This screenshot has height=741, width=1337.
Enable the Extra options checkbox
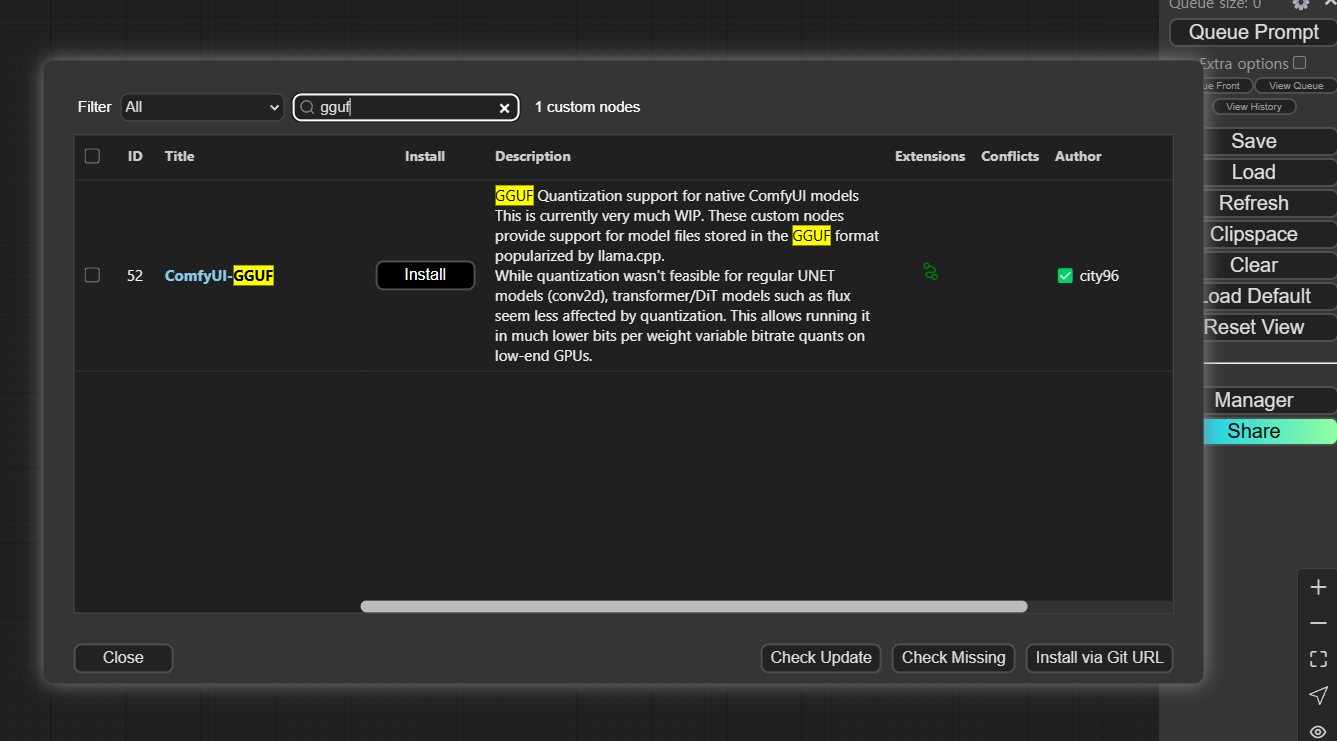pyautogui.click(x=1299, y=63)
